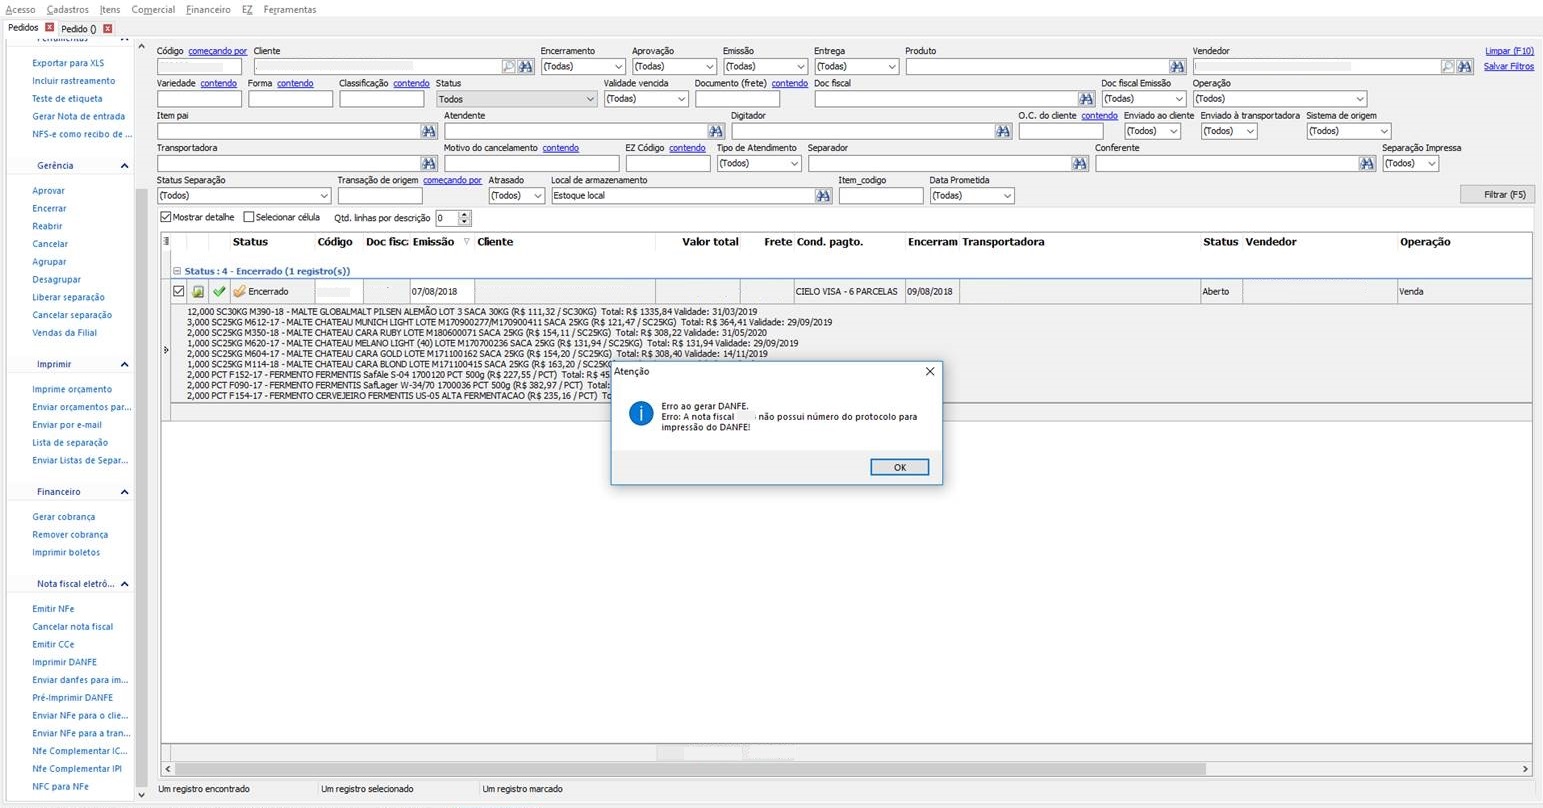The width and height of the screenshot is (1543, 808).
Task: Collapse the Status 4 - Encerrado group
Action: click(x=177, y=271)
